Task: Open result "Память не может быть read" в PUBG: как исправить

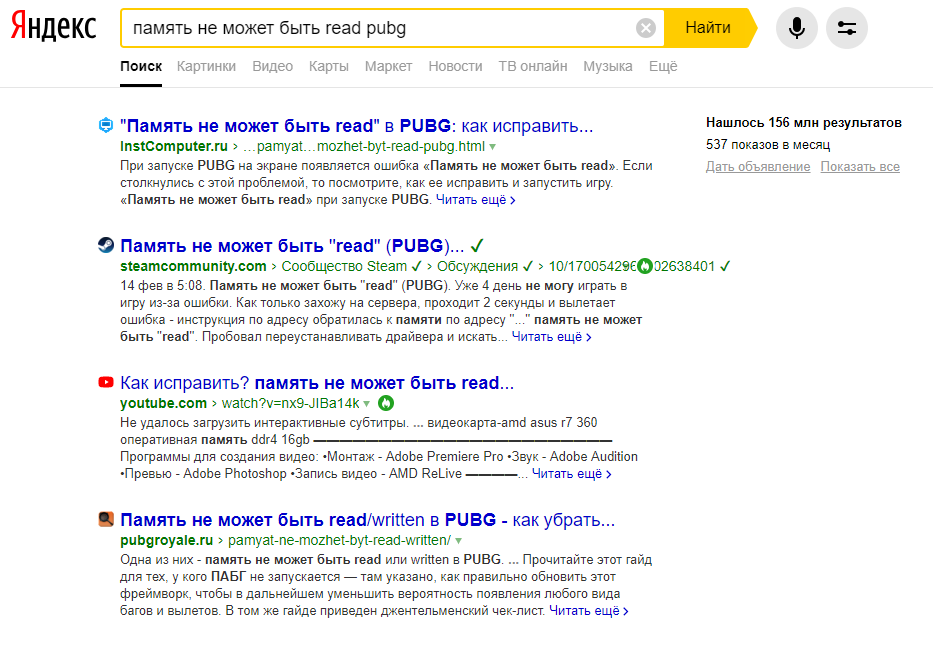Action: point(356,126)
